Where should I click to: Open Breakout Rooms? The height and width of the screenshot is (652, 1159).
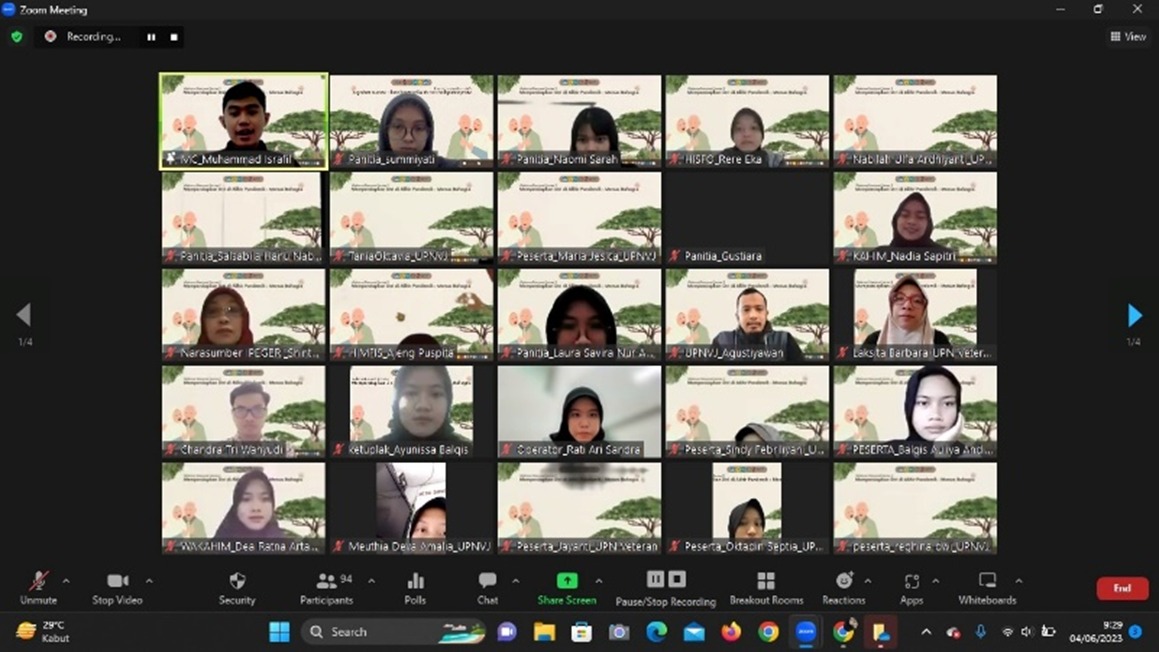tap(766, 587)
